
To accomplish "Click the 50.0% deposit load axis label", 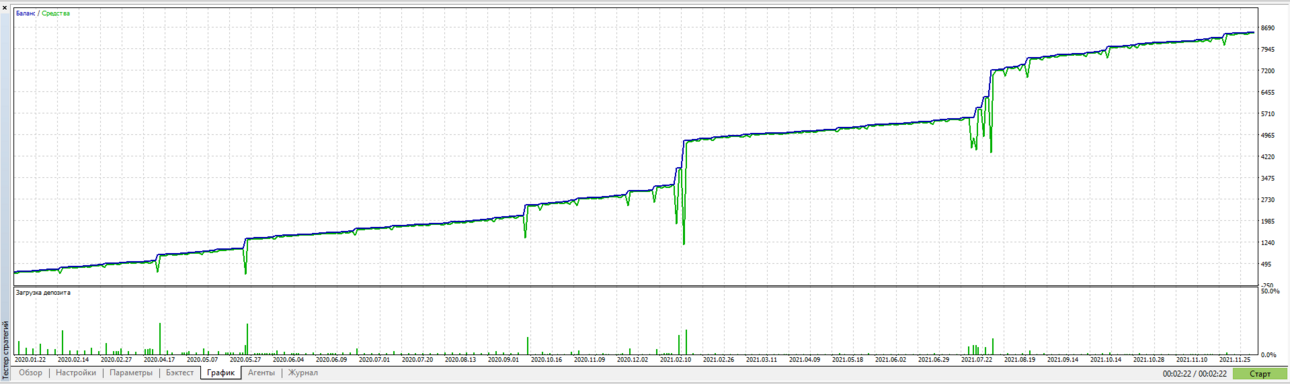I will 1270,292.
